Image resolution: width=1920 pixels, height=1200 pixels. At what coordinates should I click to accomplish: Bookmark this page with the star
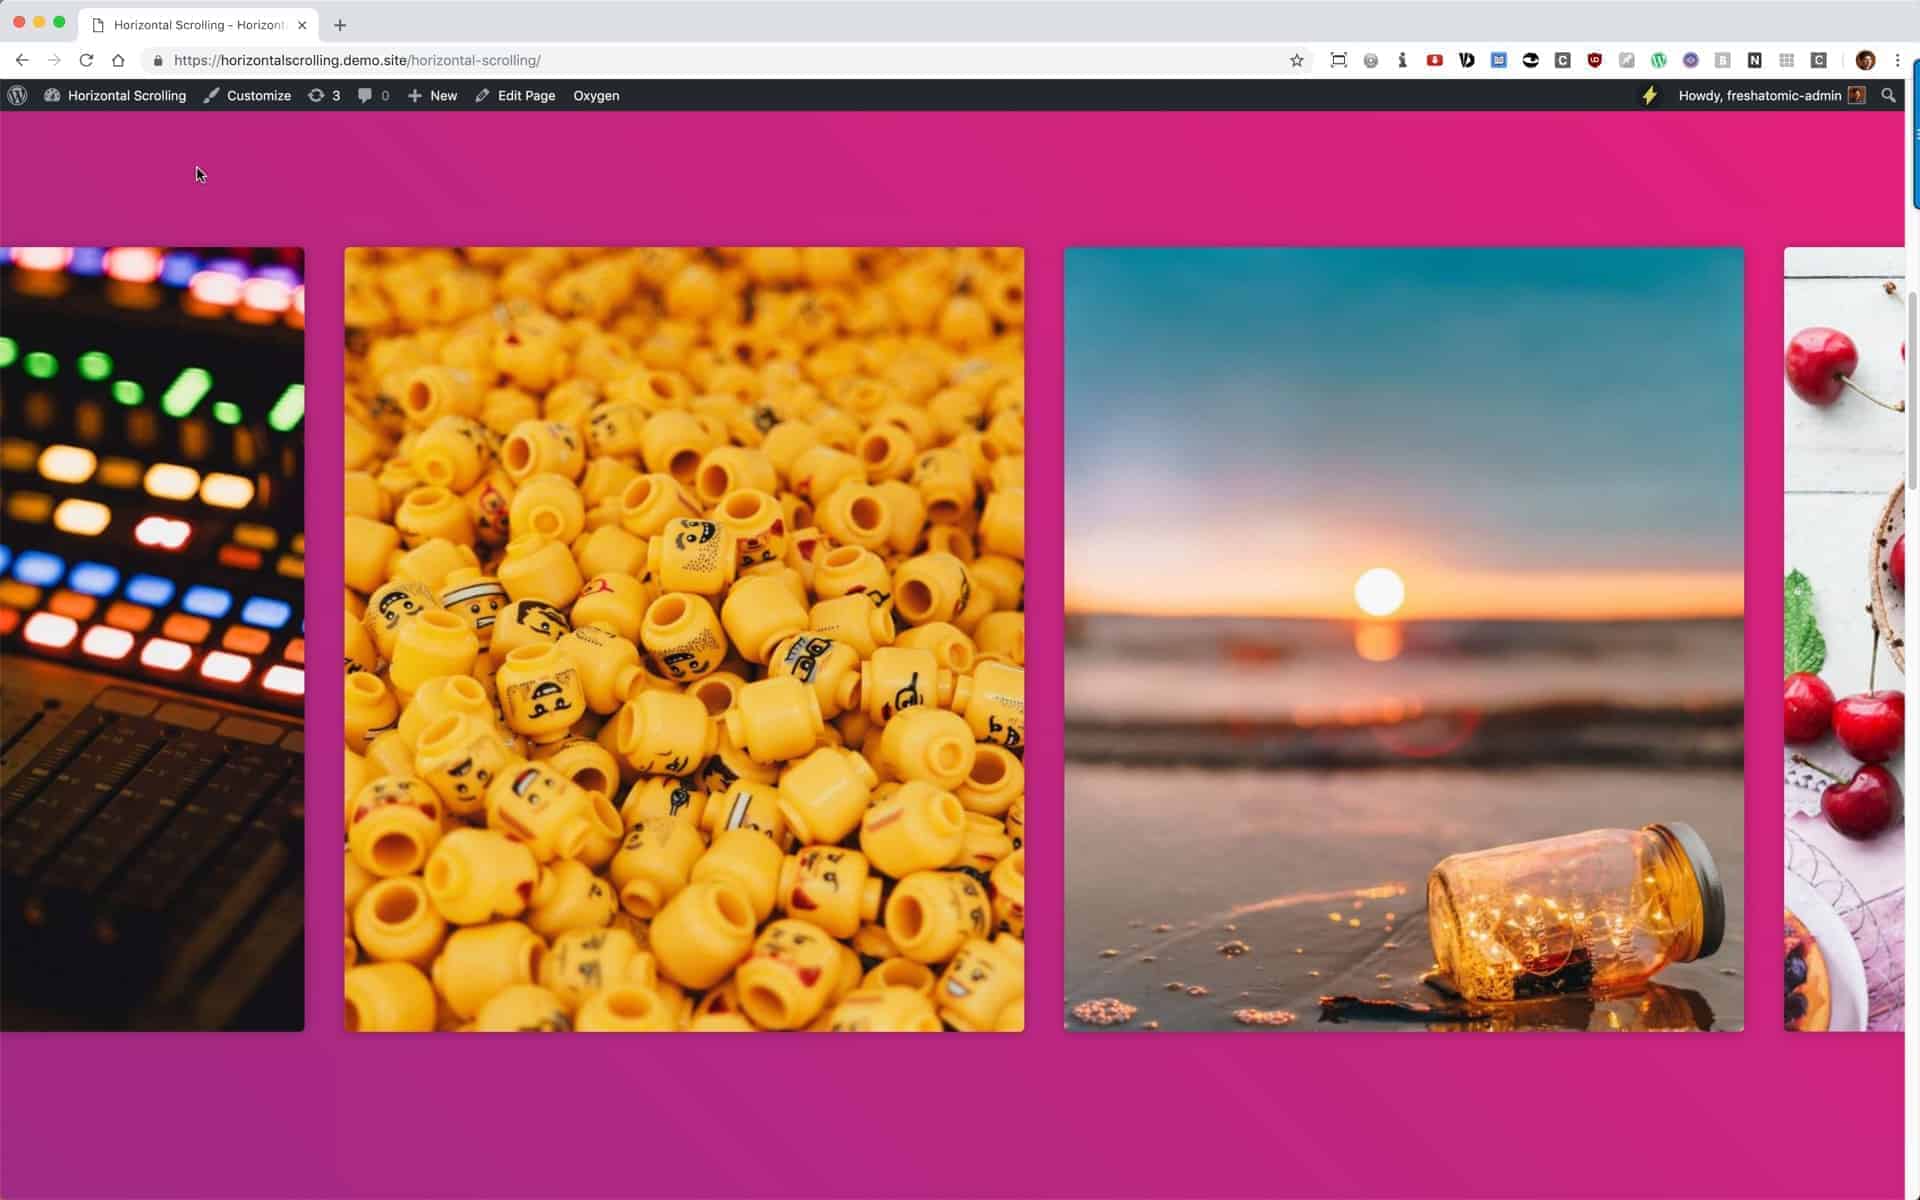point(1297,60)
